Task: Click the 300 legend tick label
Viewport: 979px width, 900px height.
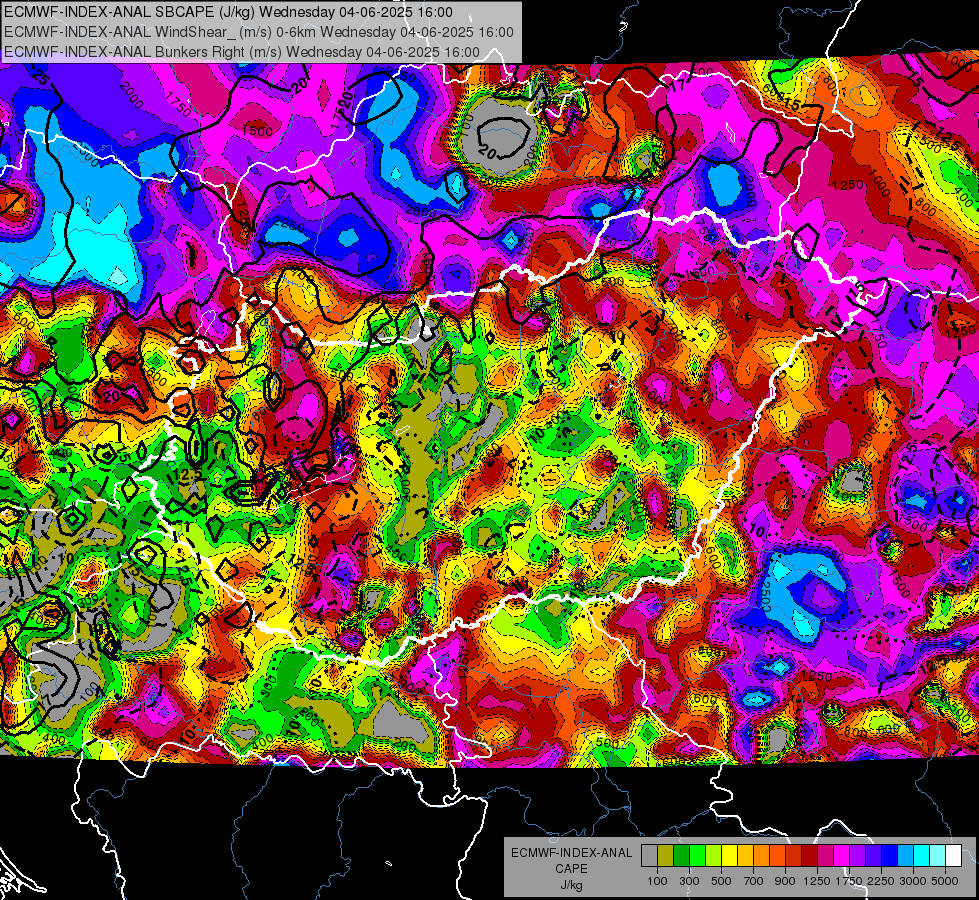Action: pyautogui.click(x=689, y=881)
